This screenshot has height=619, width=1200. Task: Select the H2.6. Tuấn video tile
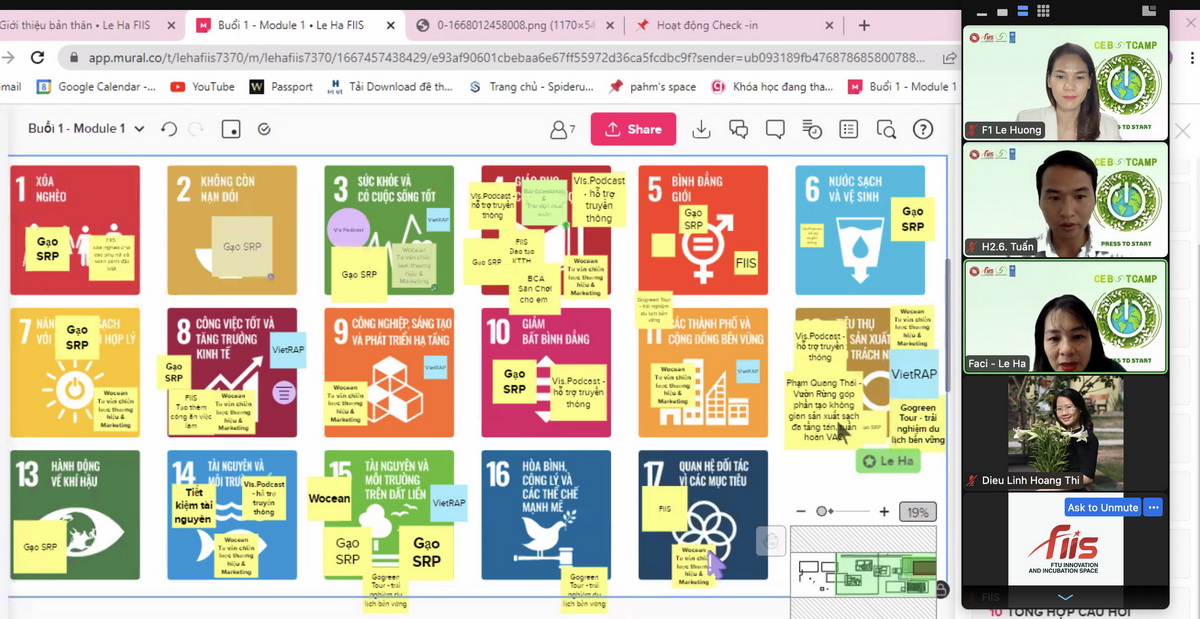pyautogui.click(x=1065, y=200)
